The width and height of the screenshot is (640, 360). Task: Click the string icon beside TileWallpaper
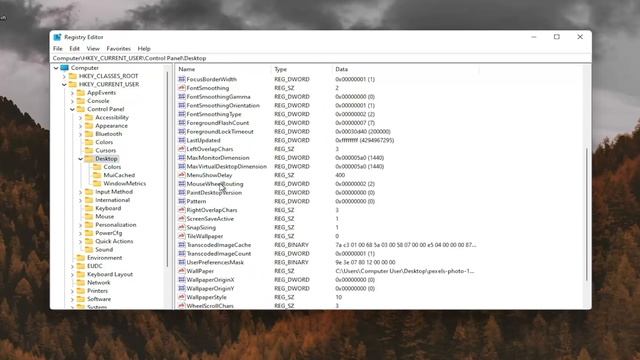click(182, 236)
